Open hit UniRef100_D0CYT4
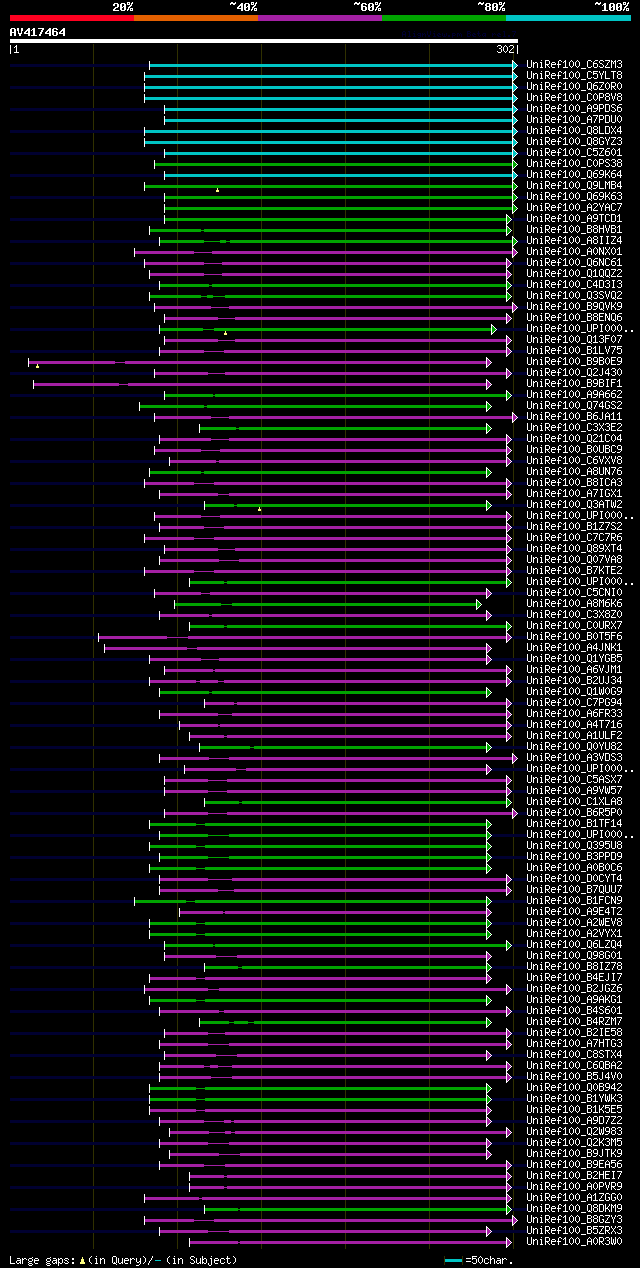 (574, 878)
